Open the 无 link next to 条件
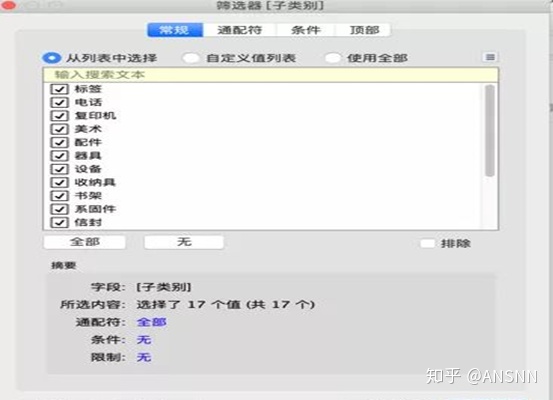 click(x=144, y=340)
